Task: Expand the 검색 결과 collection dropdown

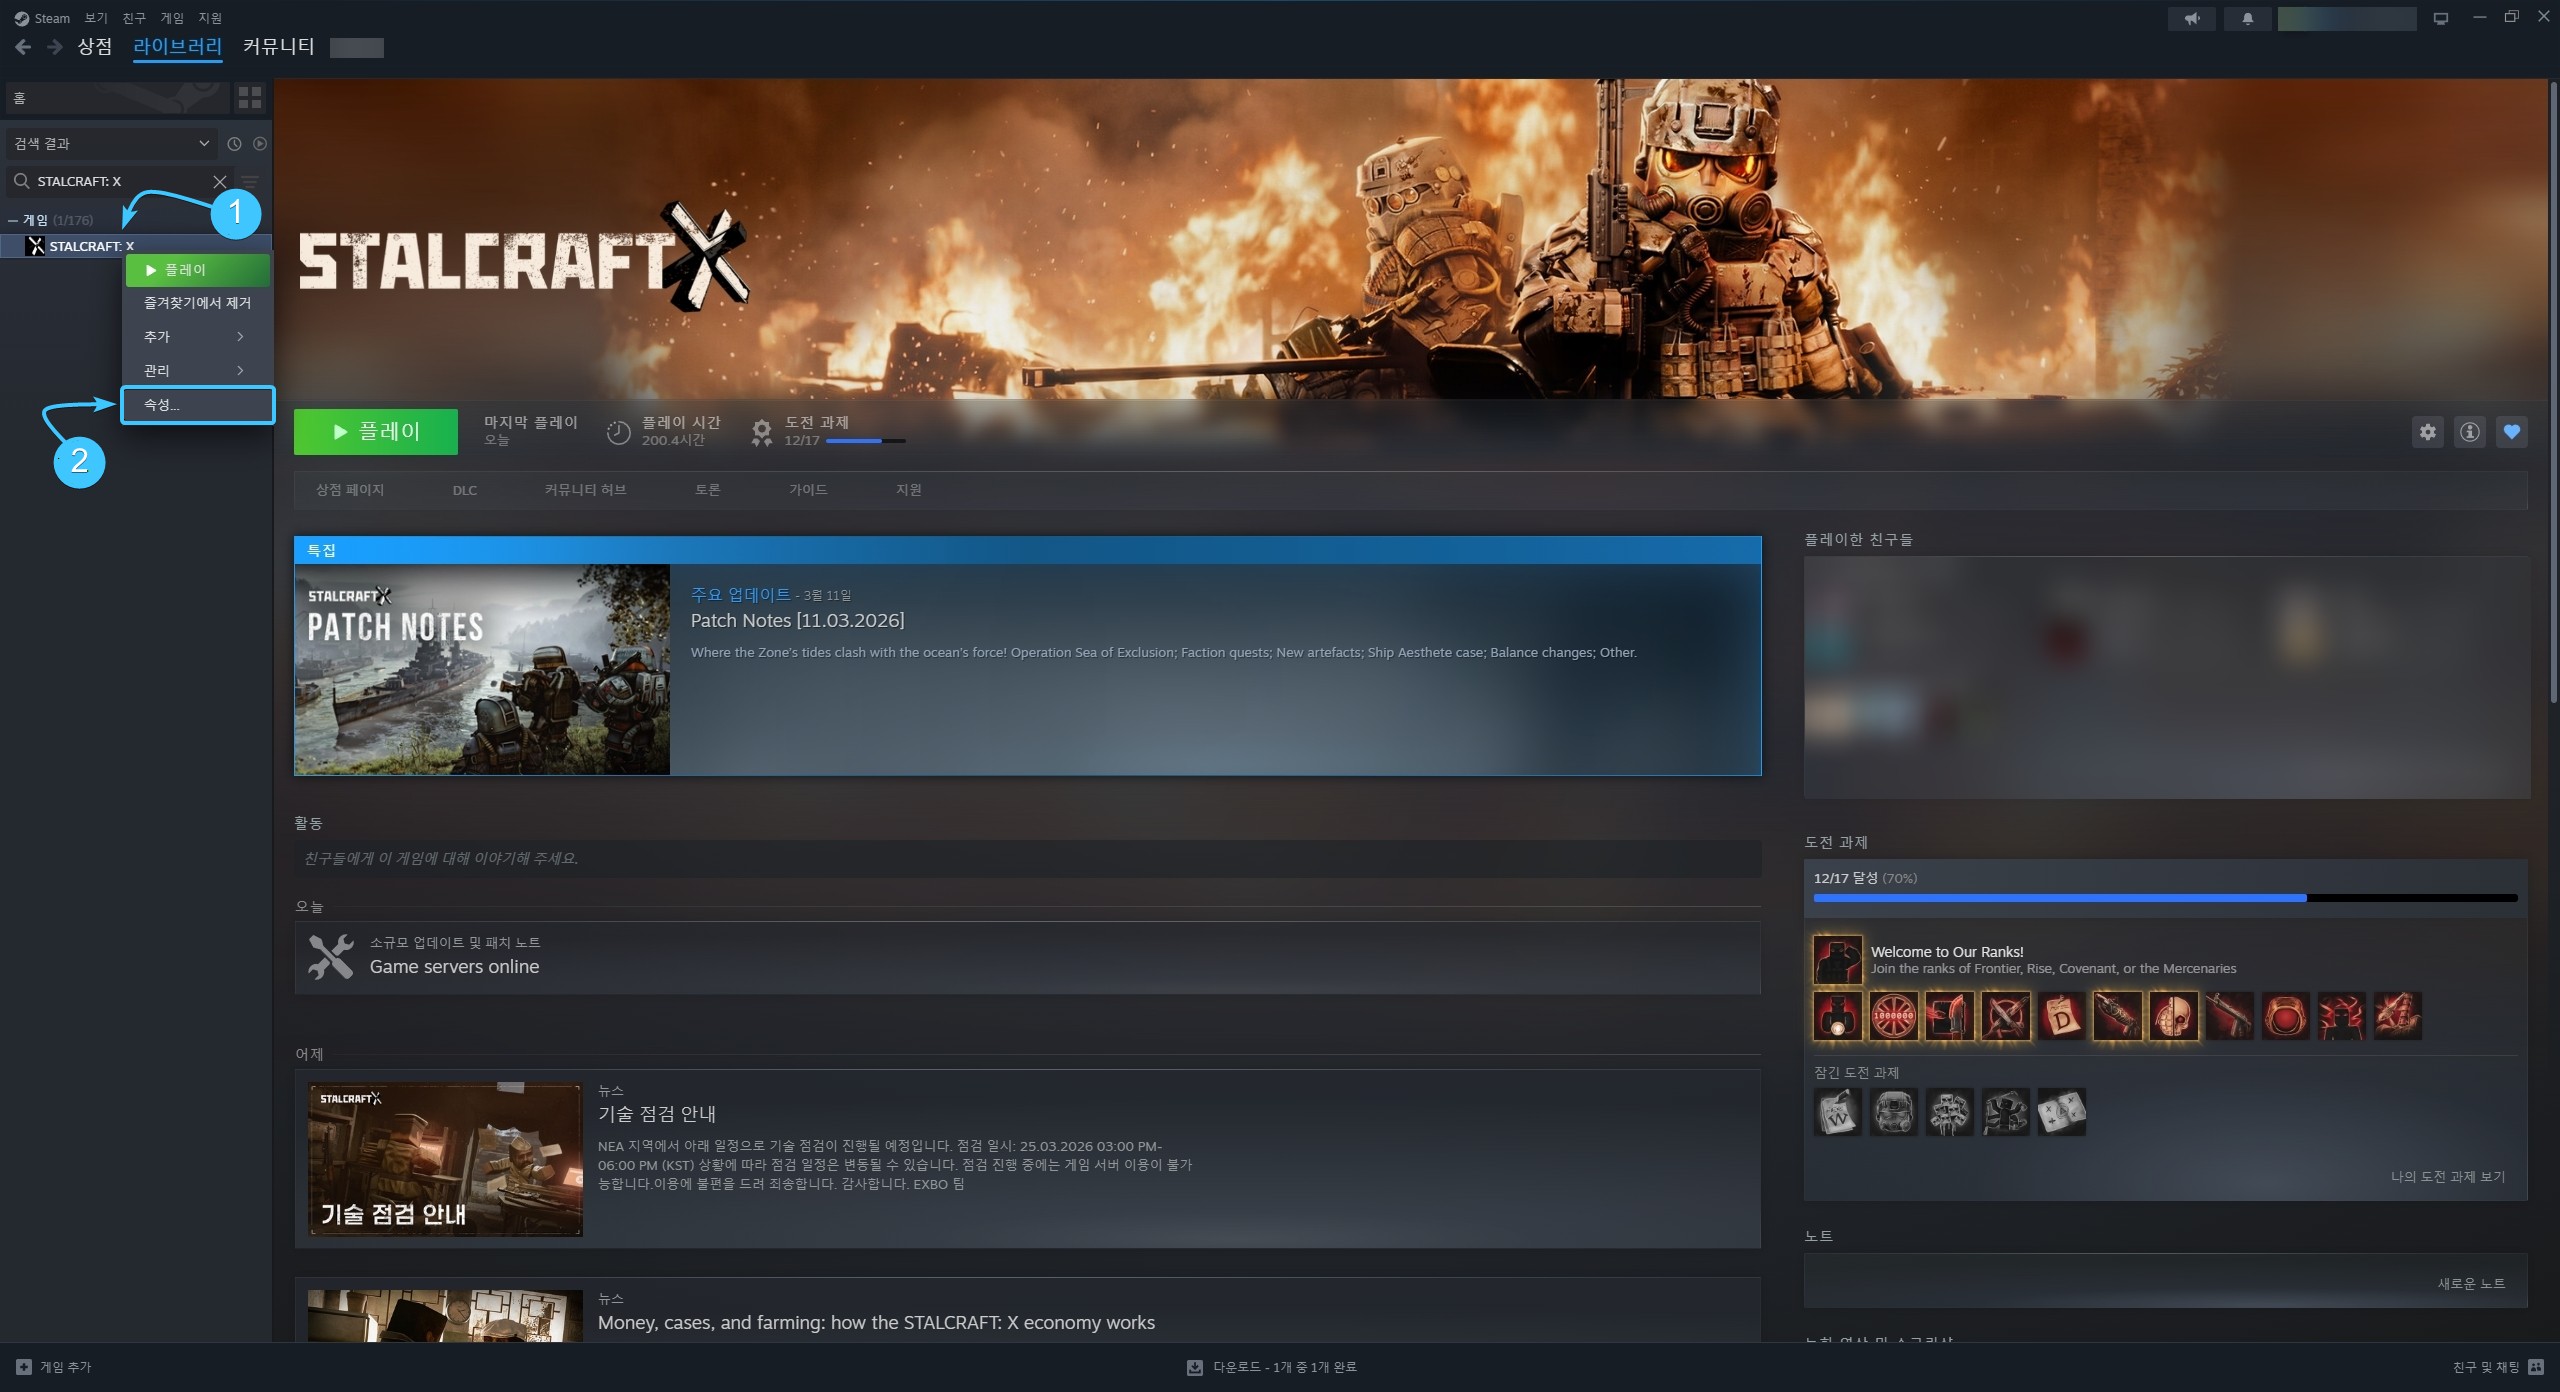Action: click(x=112, y=143)
